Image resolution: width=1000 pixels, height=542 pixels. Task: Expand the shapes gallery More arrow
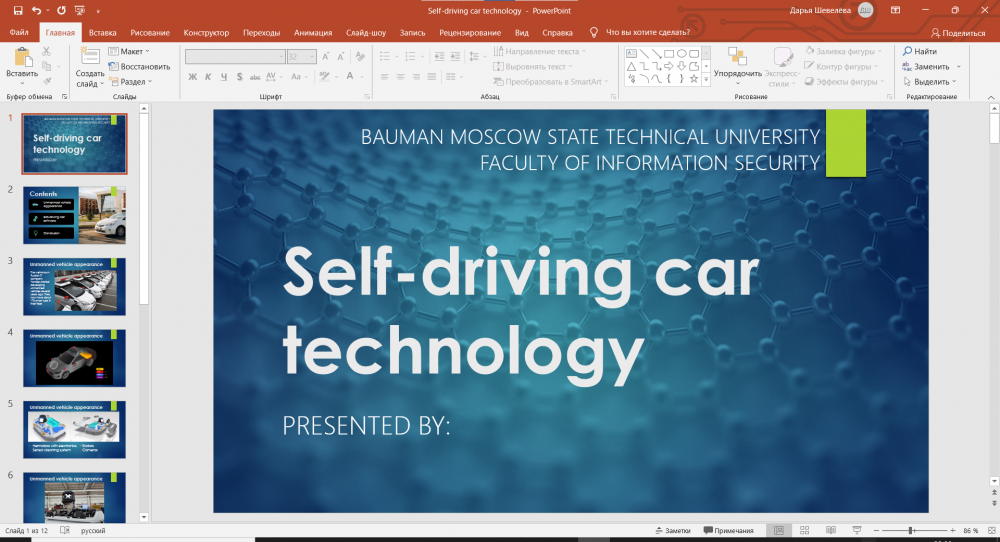(706, 79)
